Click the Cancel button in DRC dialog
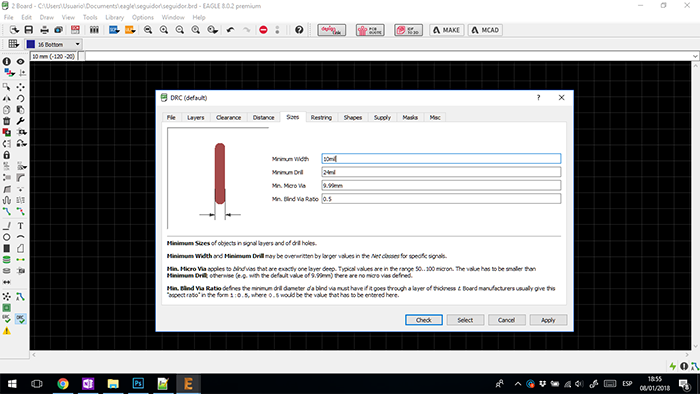700x394 pixels. pyautogui.click(x=506, y=320)
